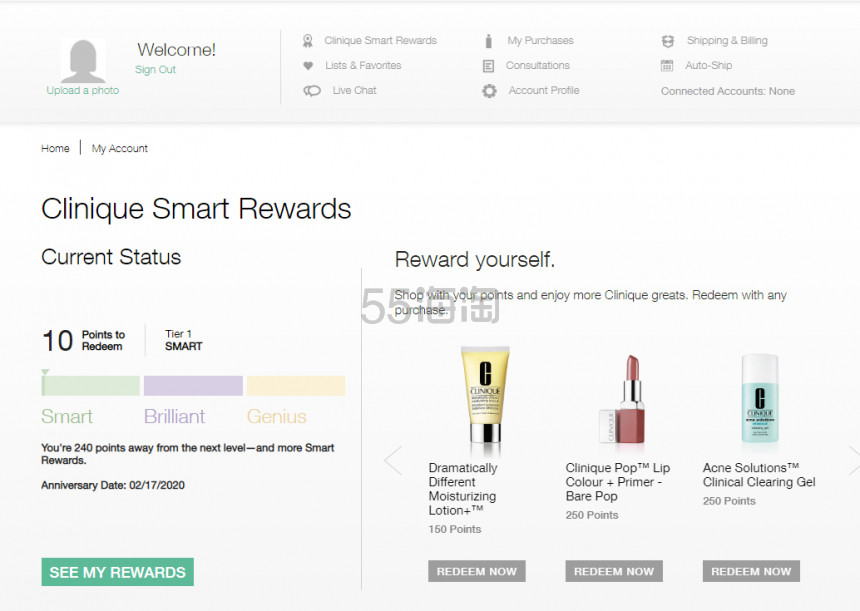Open Consultations menu link
Viewport: 860px width, 611px height.
[538, 65]
